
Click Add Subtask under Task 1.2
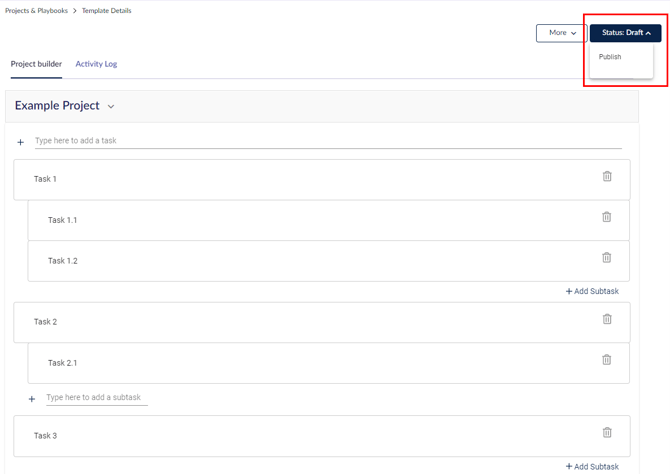(592, 292)
